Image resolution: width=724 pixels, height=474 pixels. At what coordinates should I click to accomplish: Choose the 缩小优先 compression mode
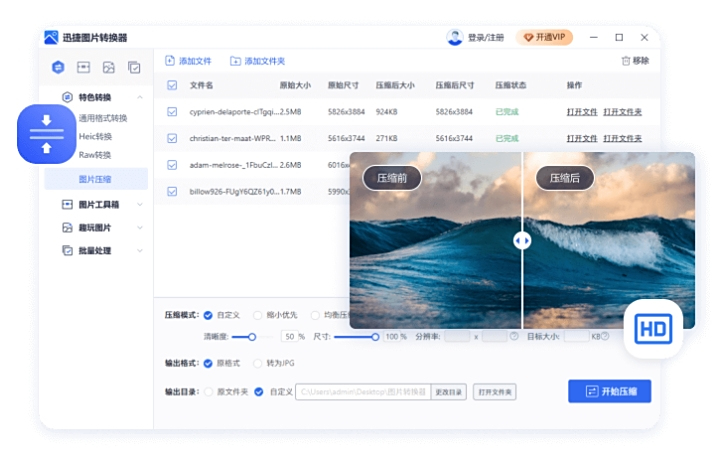point(258,315)
